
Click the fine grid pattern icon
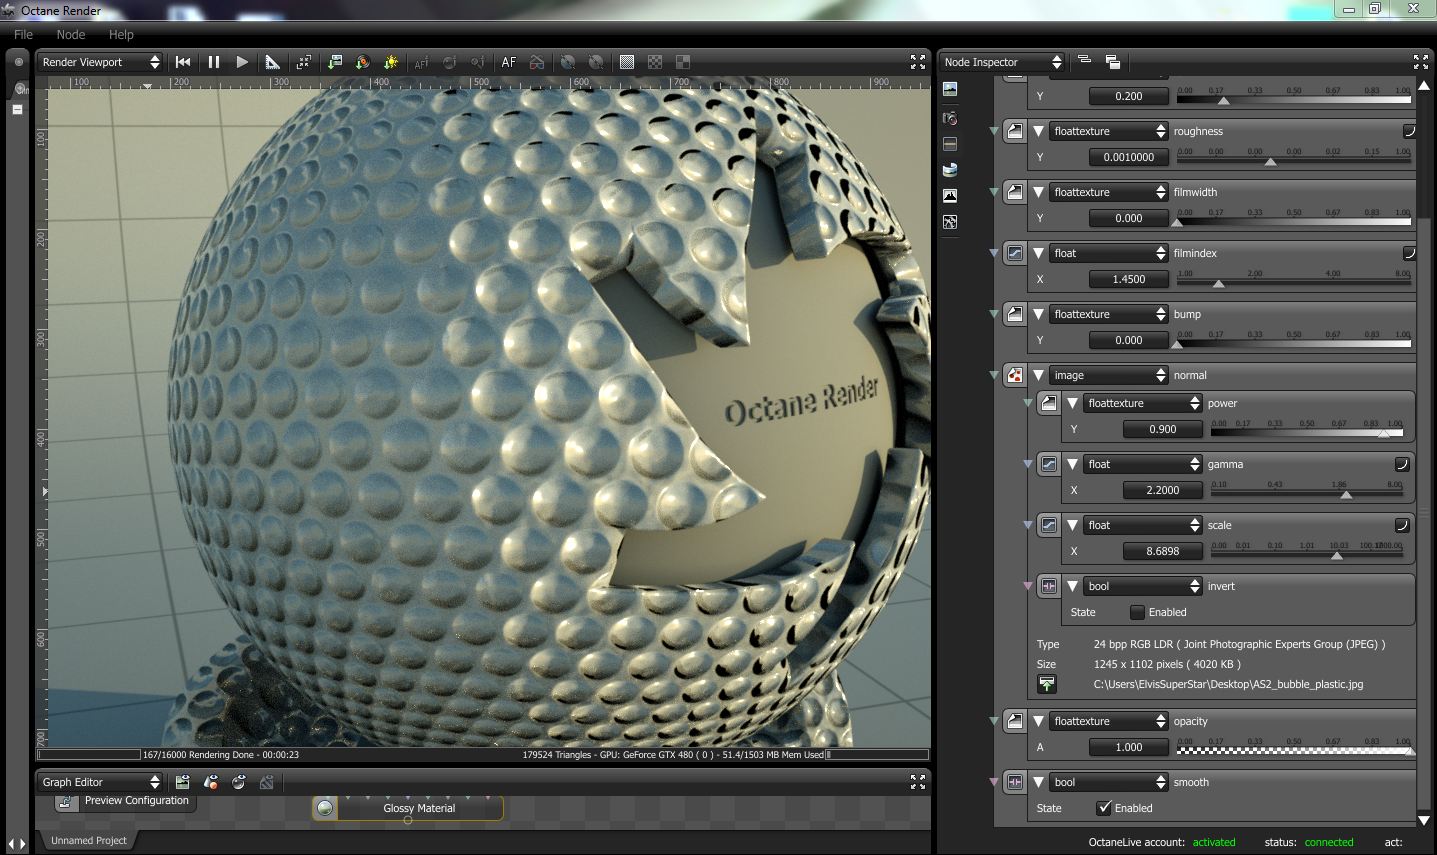click(627, 62)
